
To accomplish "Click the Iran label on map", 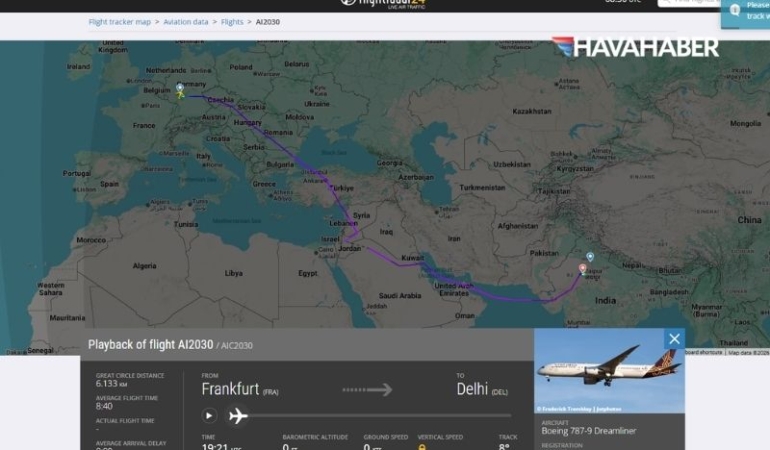I will [x=454, y=239].
